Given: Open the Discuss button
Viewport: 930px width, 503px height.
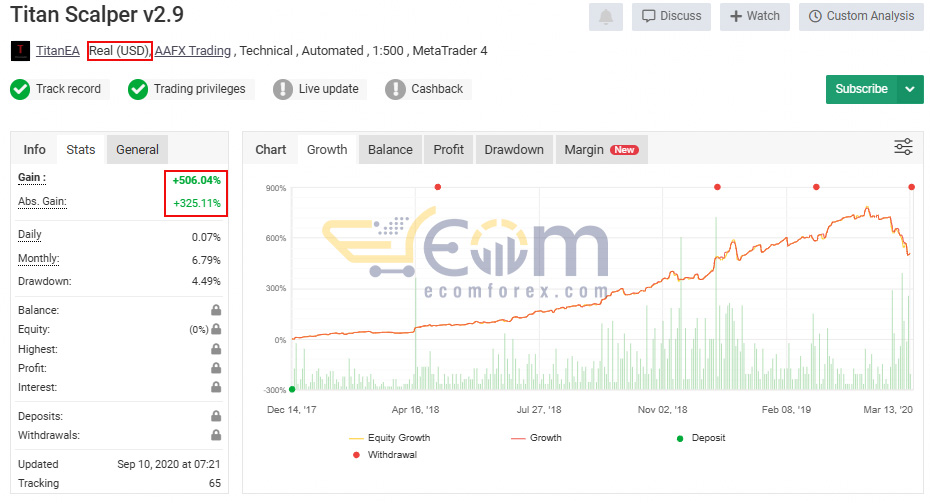Looking at the screenshot, I should (671, 17).
